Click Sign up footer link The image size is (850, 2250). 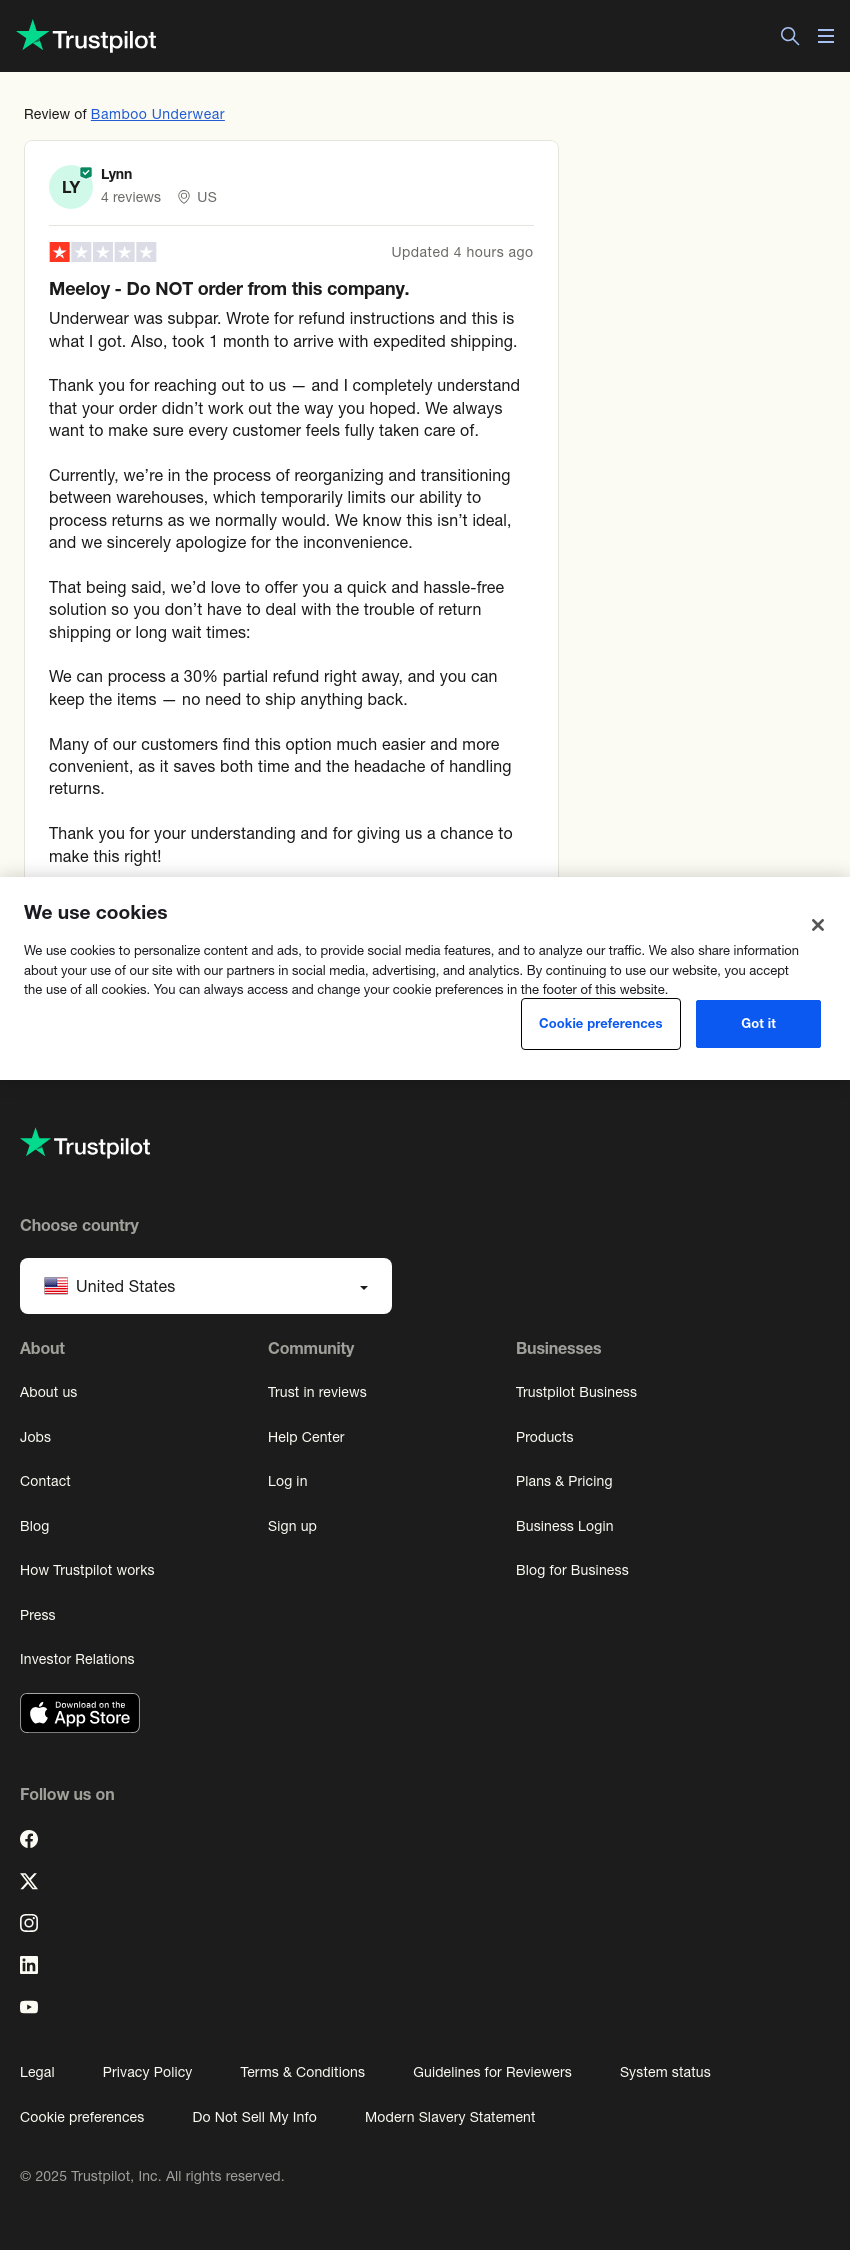[x=292, y=1526]
